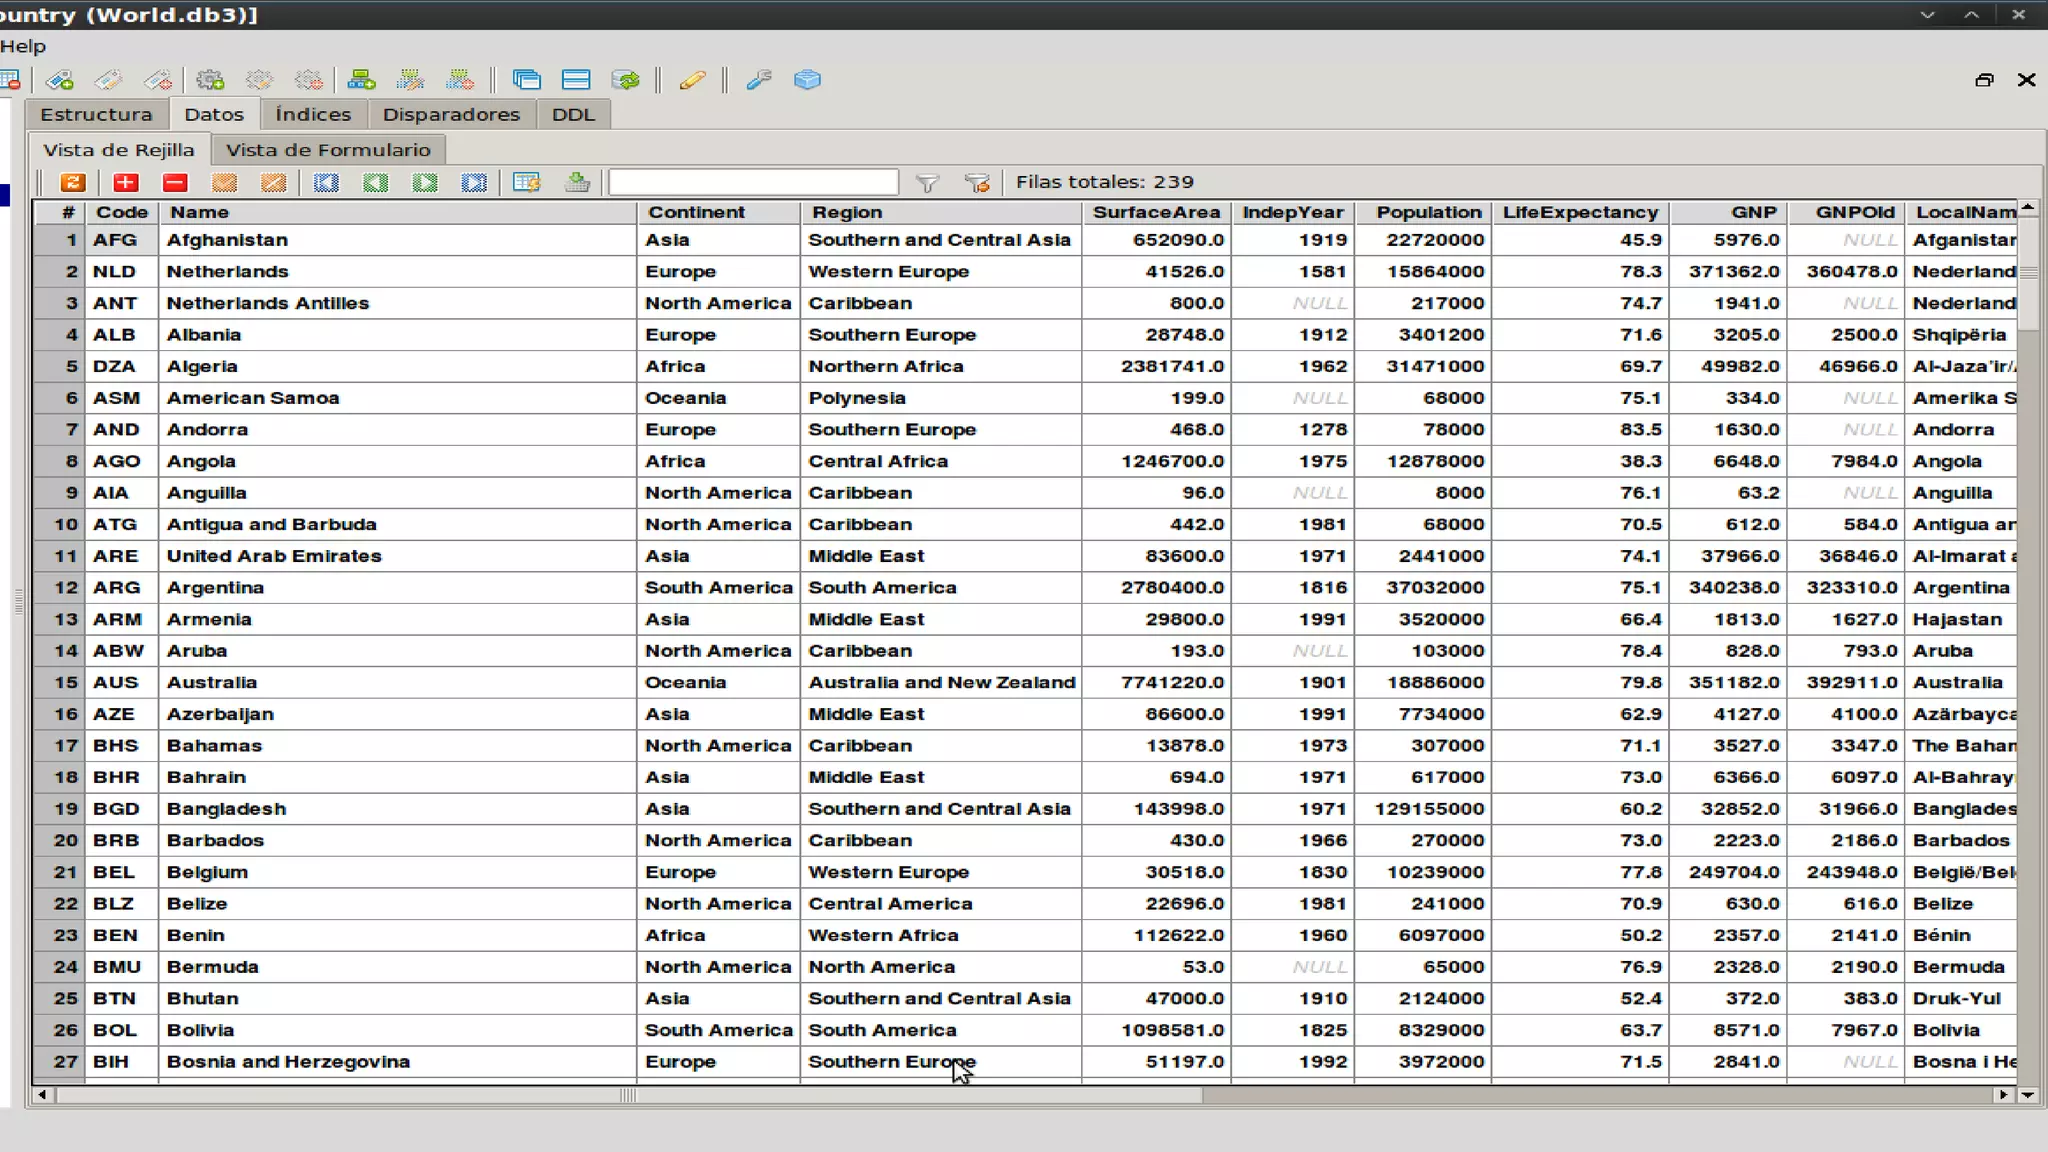Apply filter using the funnel icon
Screen dimensions: 2048x1152
tap(927, 183)
